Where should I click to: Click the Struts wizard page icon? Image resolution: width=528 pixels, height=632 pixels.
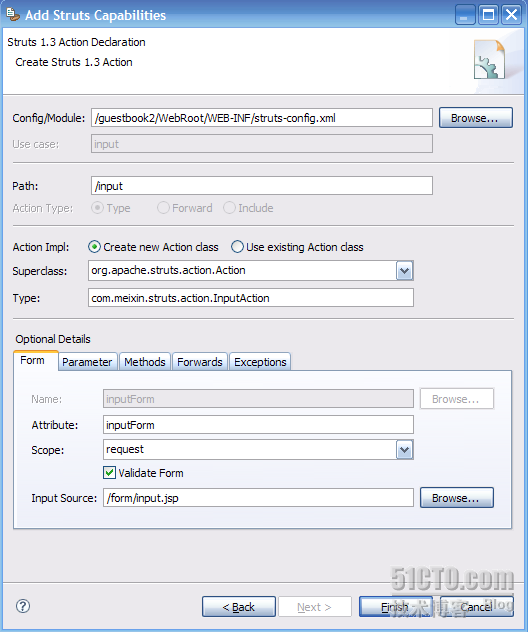(489, 60)
